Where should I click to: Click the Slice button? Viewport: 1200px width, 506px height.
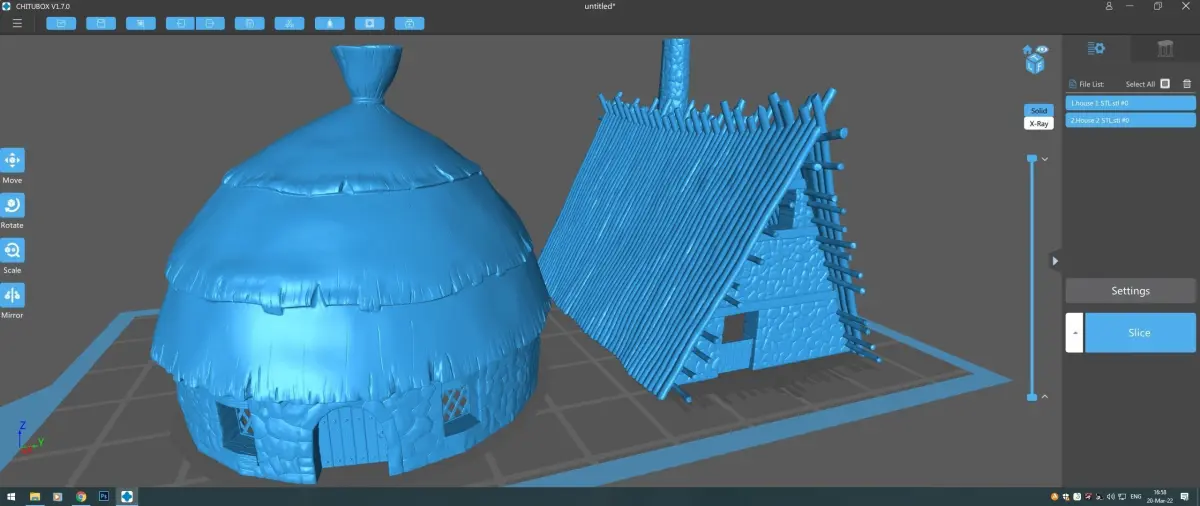[1140, 332]
